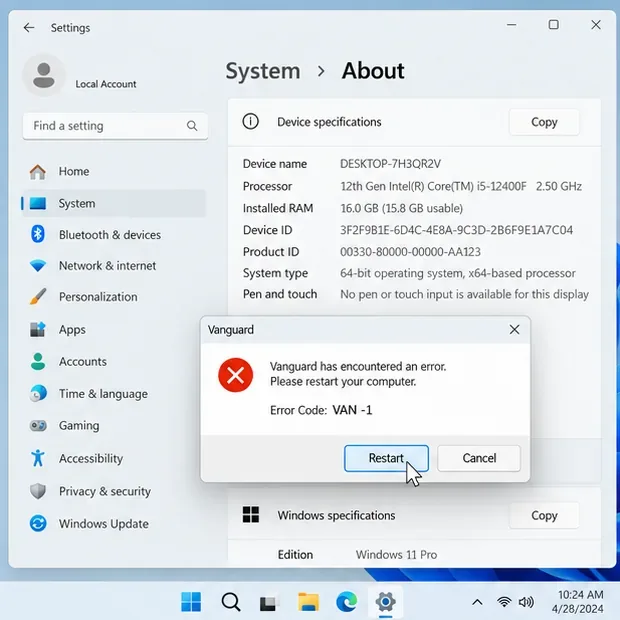The height and width of the screenshot is (620, 620).
Task: Click the Privacy & security shield icon
Action: [38, 491]
